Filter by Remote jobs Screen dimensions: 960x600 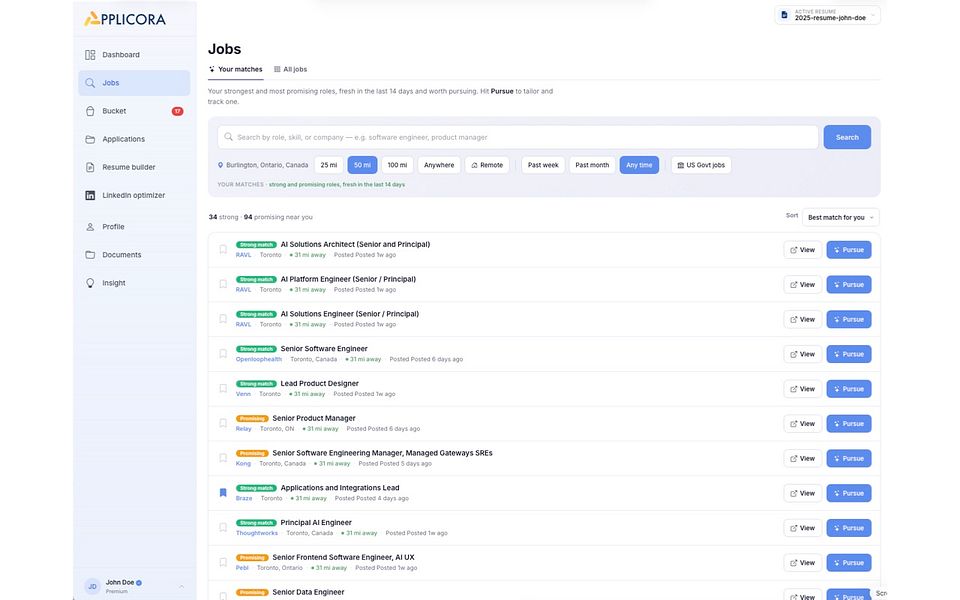click(487, 165)
